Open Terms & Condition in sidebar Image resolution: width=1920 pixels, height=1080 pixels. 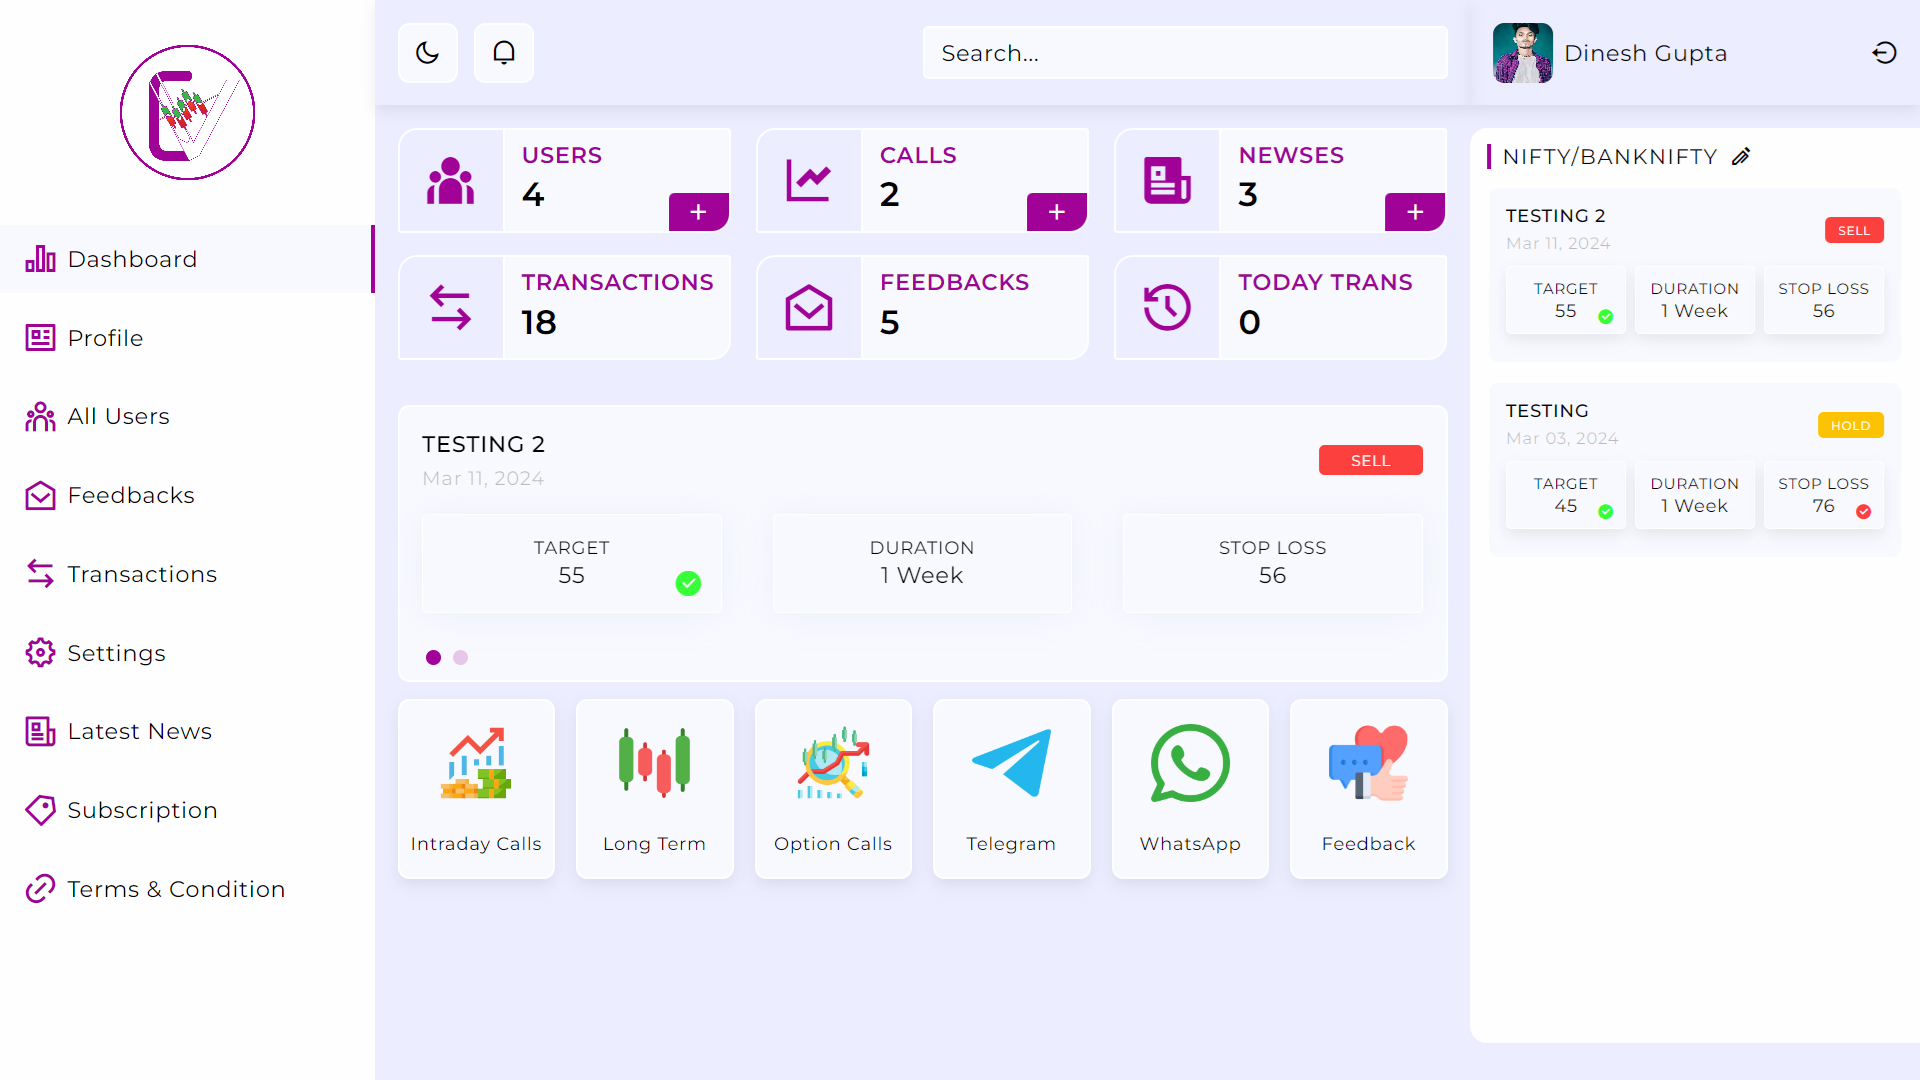[x=187, y=889]
